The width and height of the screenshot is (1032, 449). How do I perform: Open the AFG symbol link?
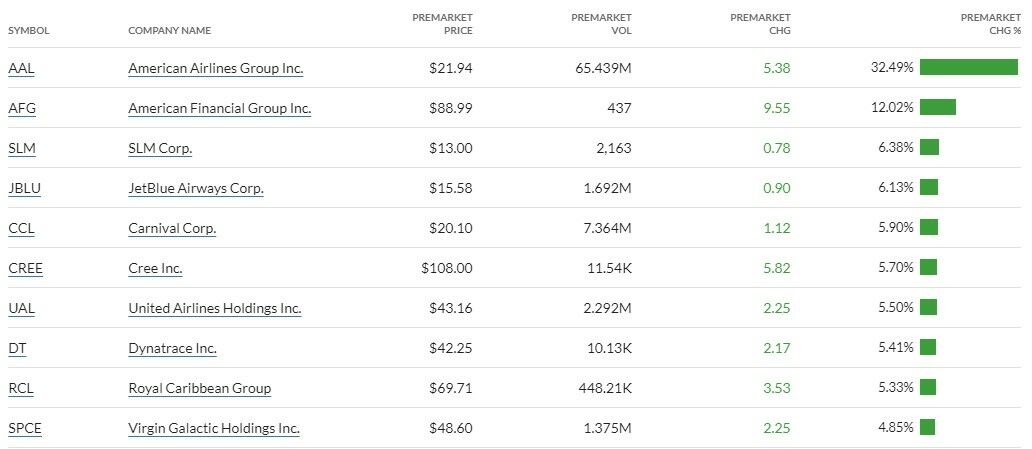tap(22, 108)
